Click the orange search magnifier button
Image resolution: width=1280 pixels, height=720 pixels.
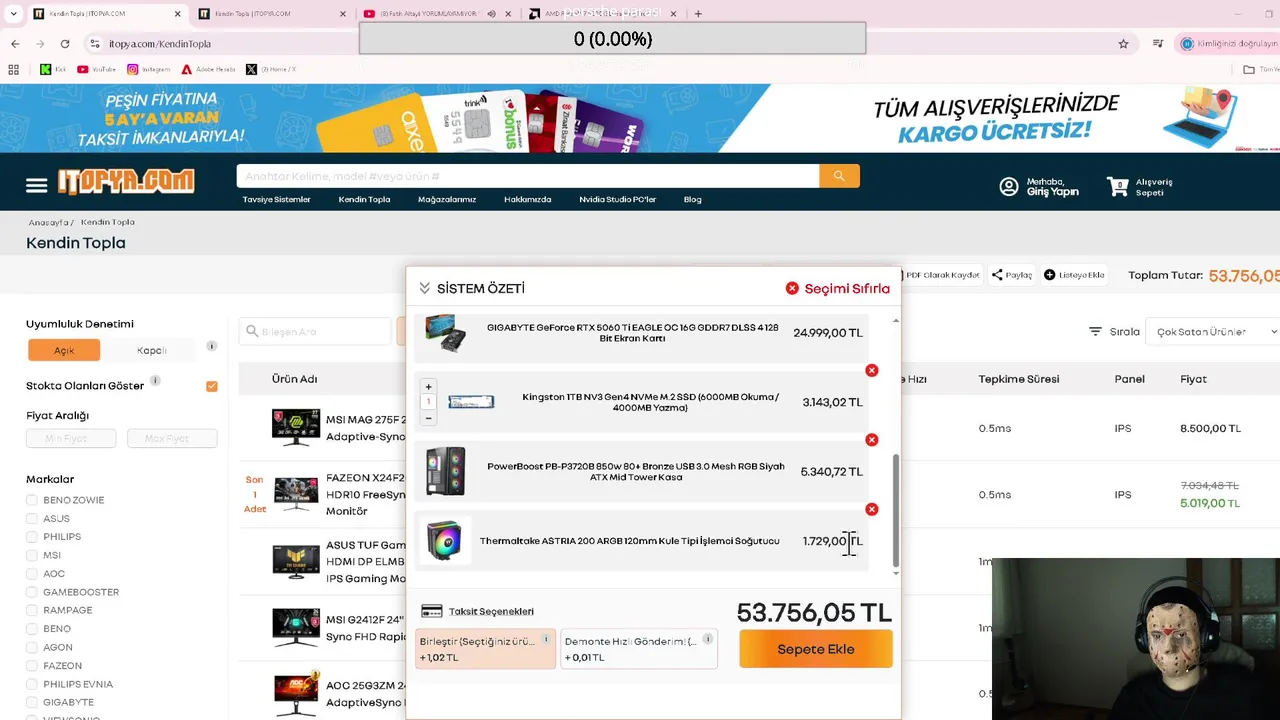(x=839, y=176)
